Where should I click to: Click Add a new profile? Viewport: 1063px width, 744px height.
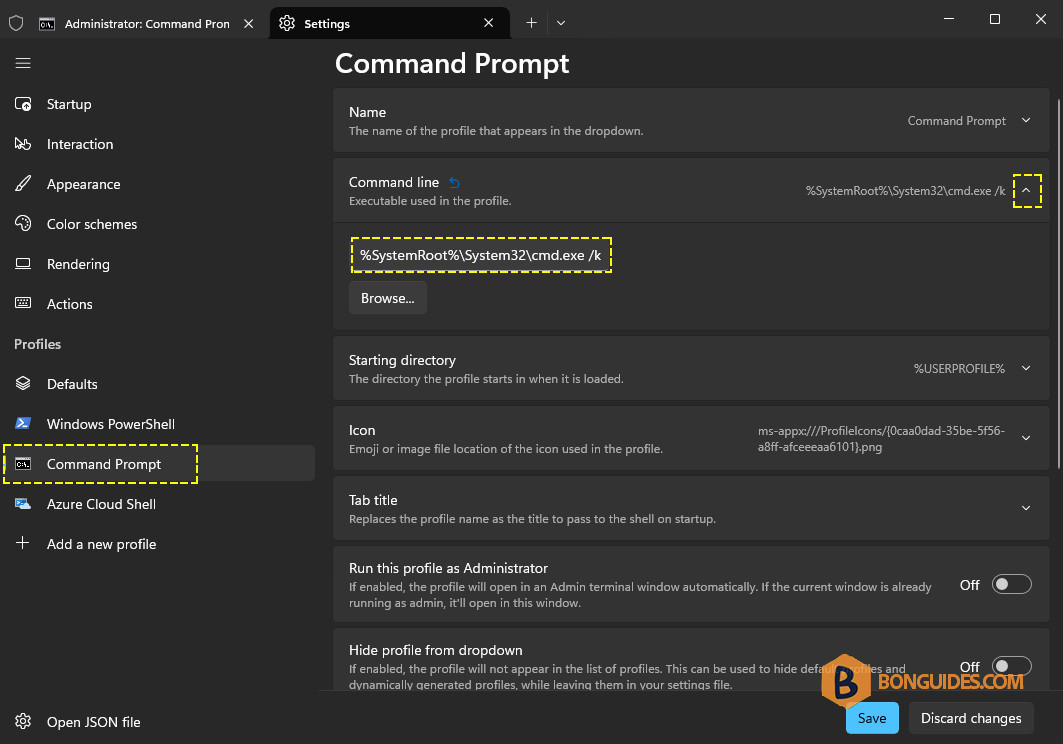pyautogui.click(x=159, y=544)
